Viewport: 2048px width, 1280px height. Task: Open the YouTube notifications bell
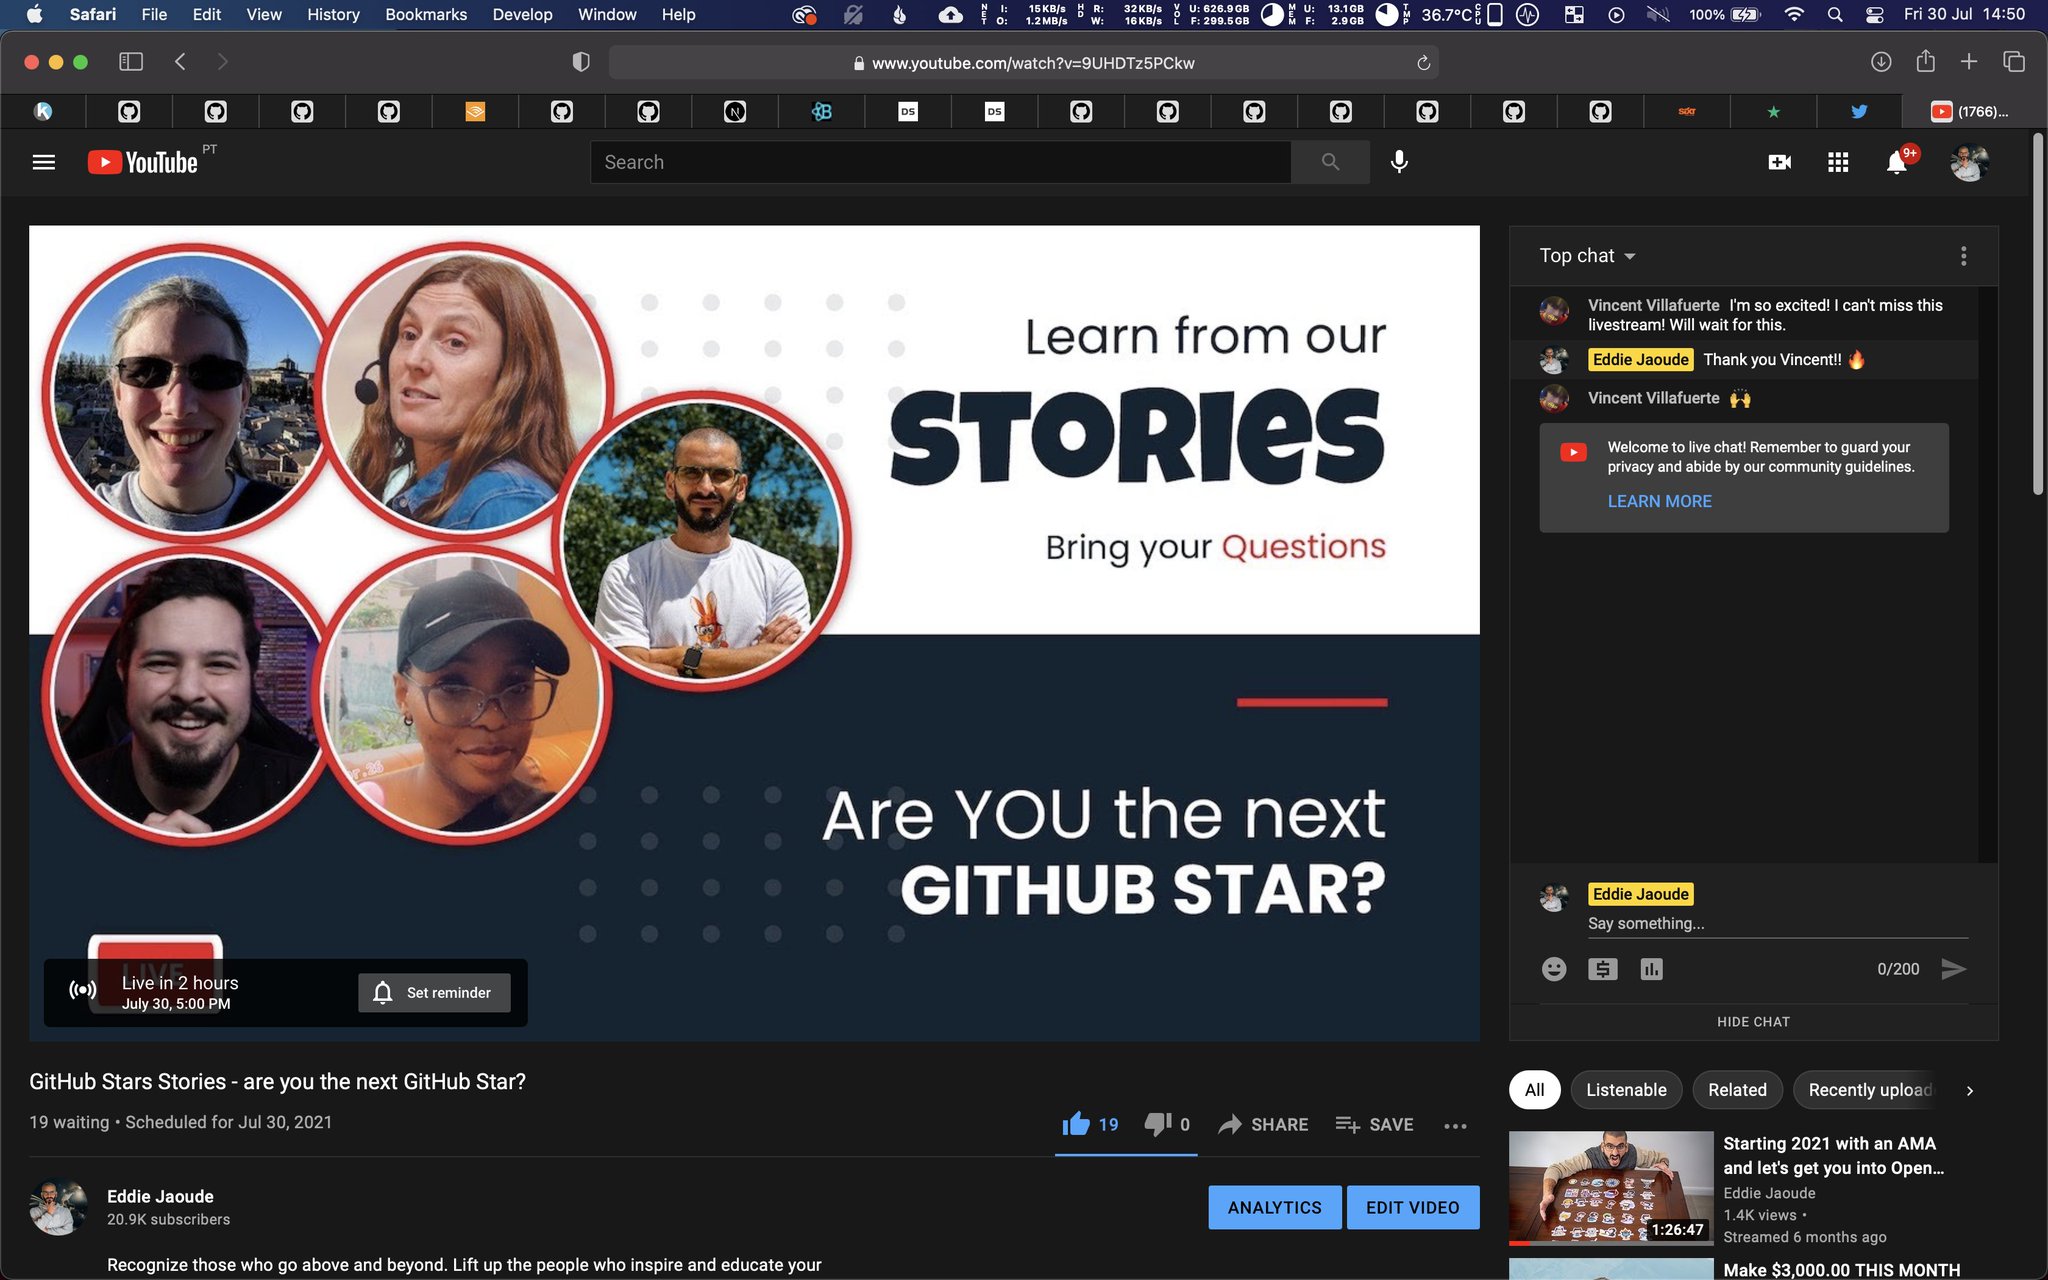[x=1898, y=162]
